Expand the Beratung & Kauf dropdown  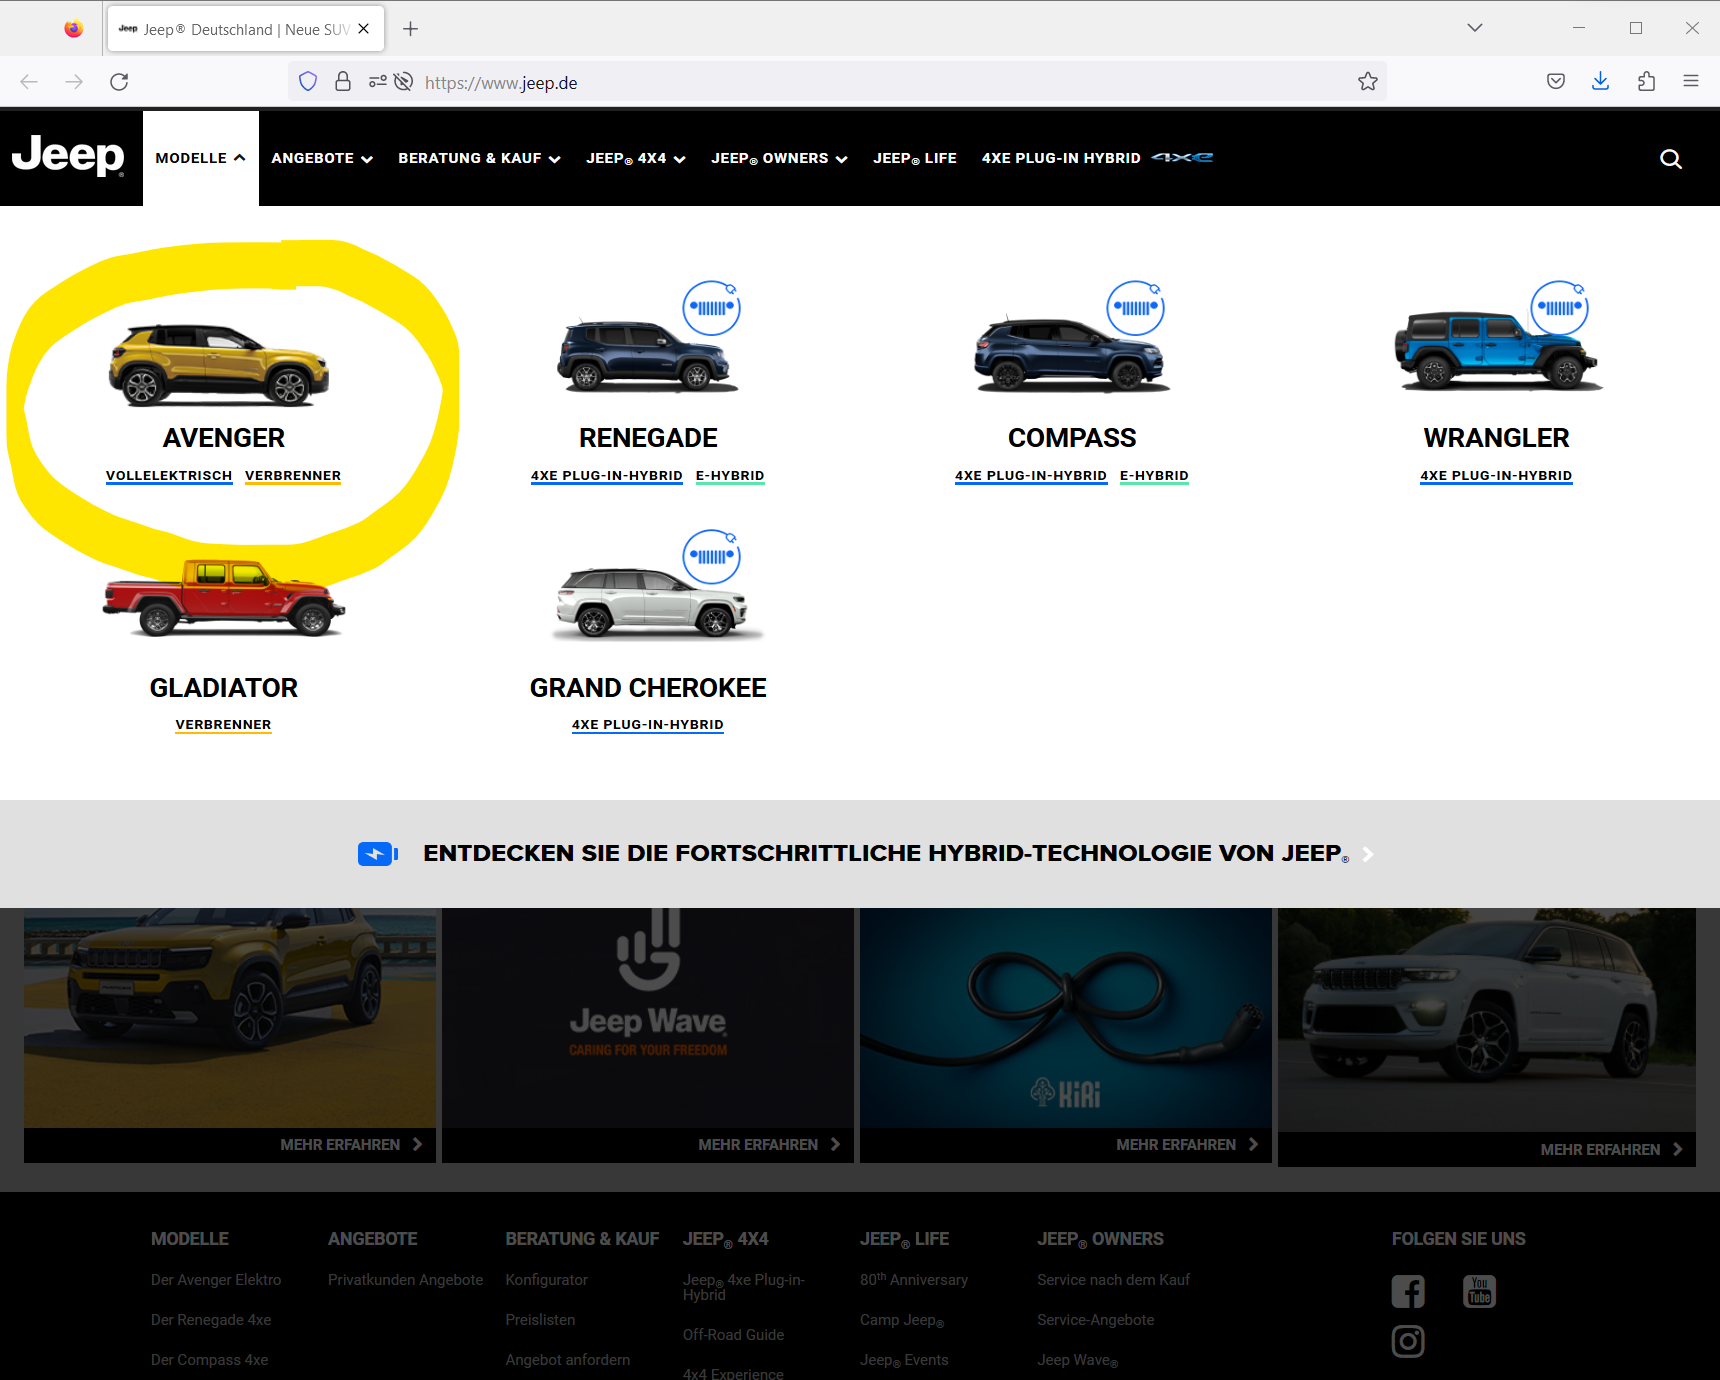tap(479, 158)
